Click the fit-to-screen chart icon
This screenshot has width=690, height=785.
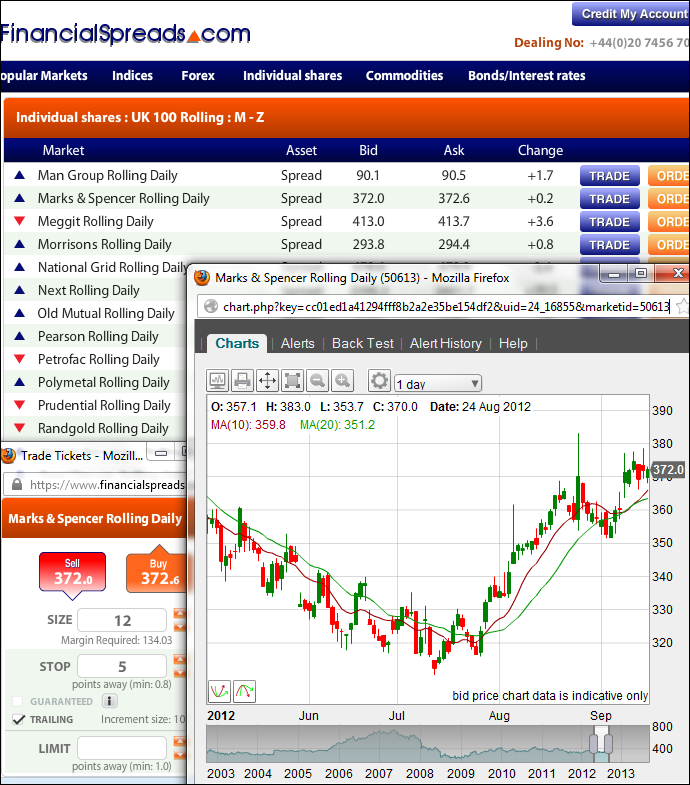292,380
